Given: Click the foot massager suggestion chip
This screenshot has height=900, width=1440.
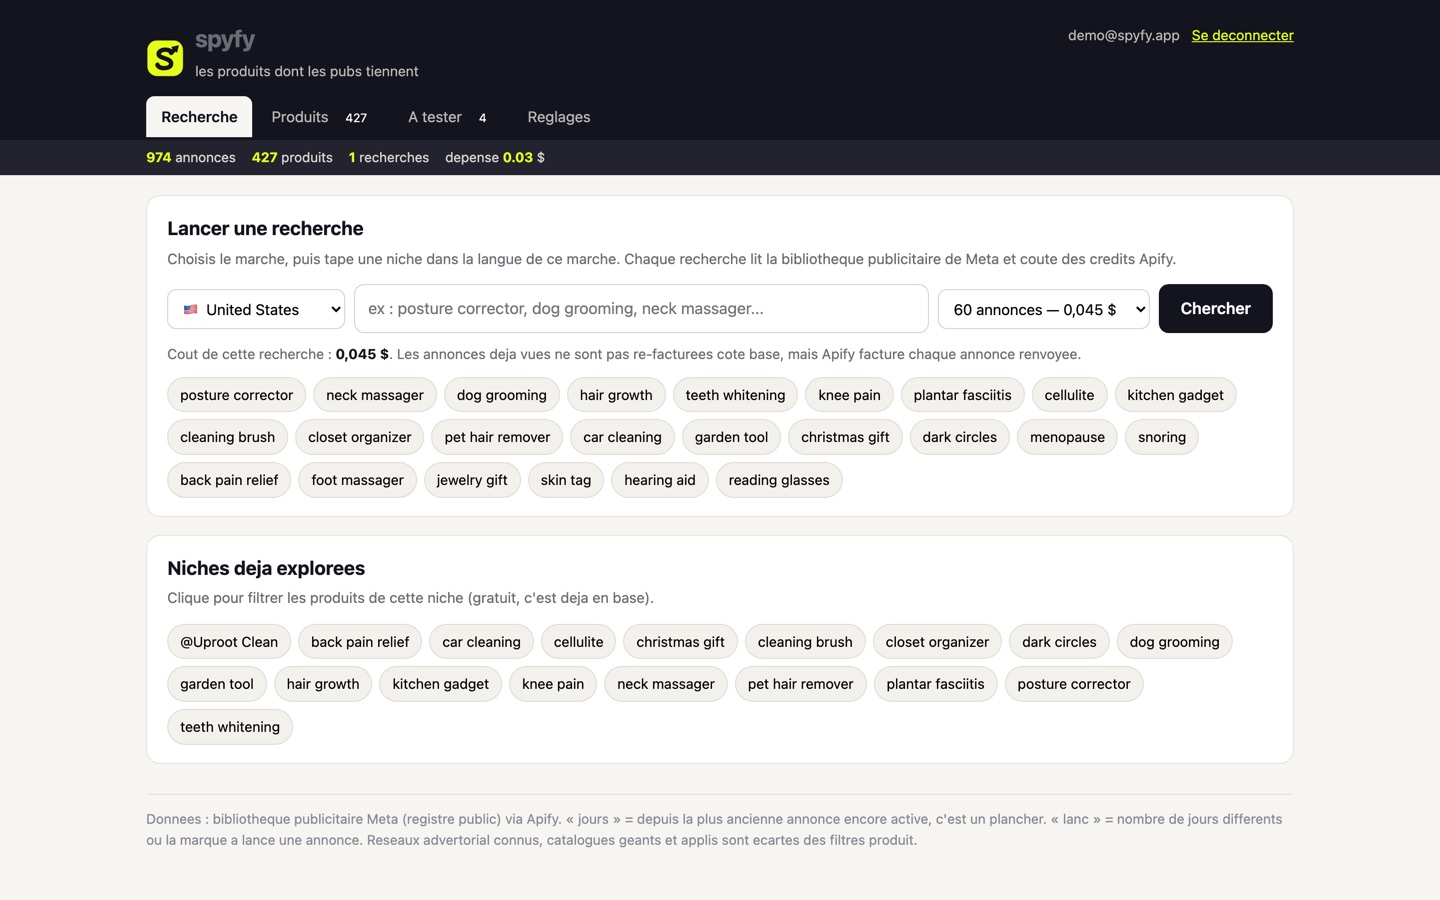Looking at the screenshot, I should coord(357,480).
